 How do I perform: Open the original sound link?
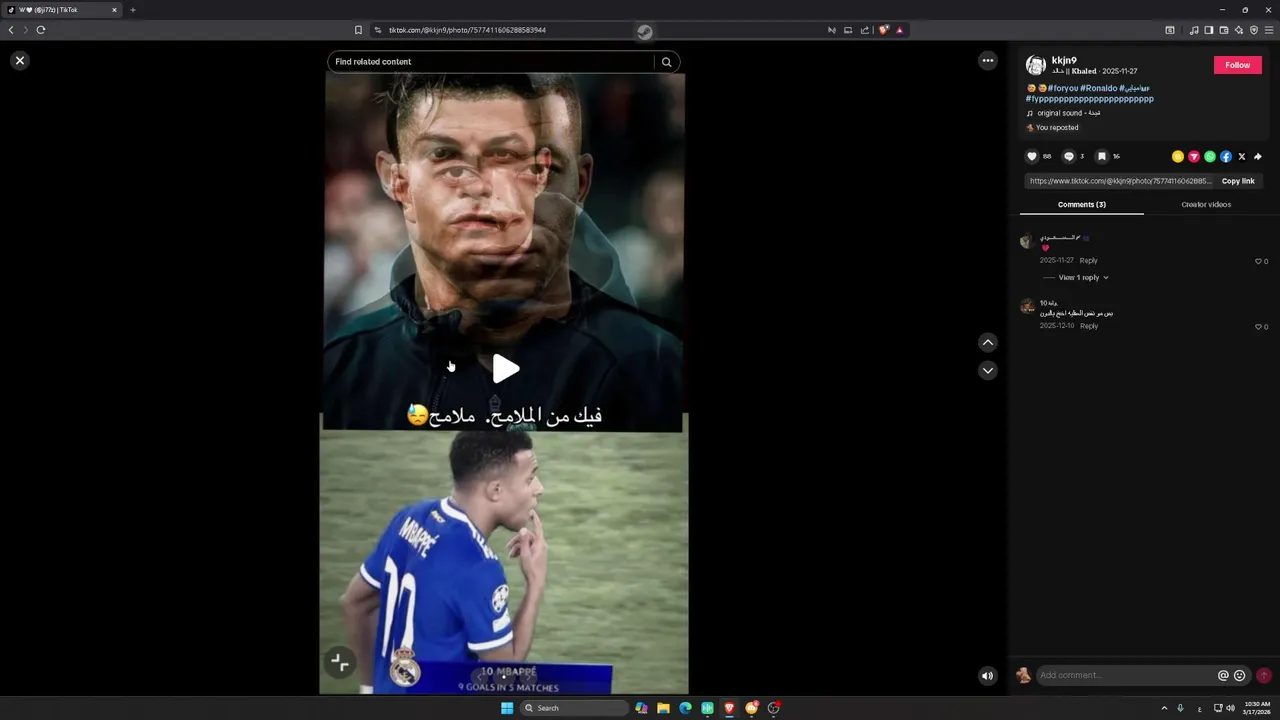click(1068, 113)
